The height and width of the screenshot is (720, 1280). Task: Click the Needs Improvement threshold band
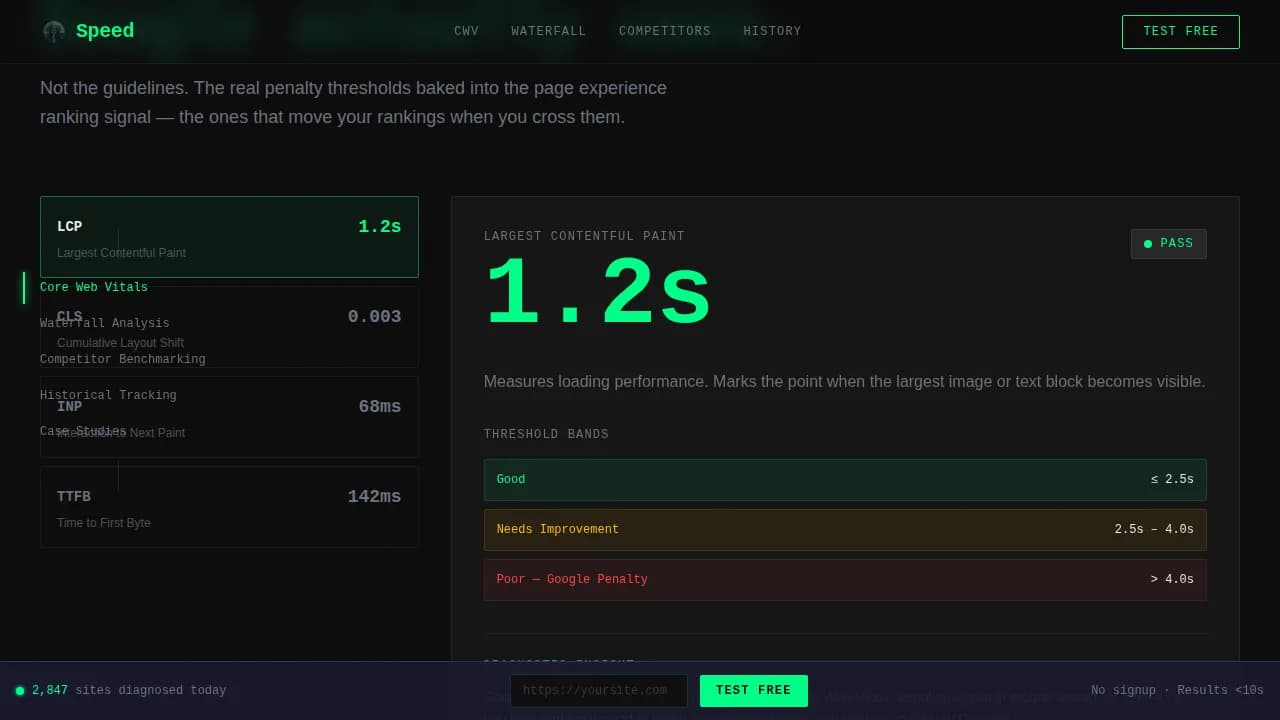tap(845, 529)
